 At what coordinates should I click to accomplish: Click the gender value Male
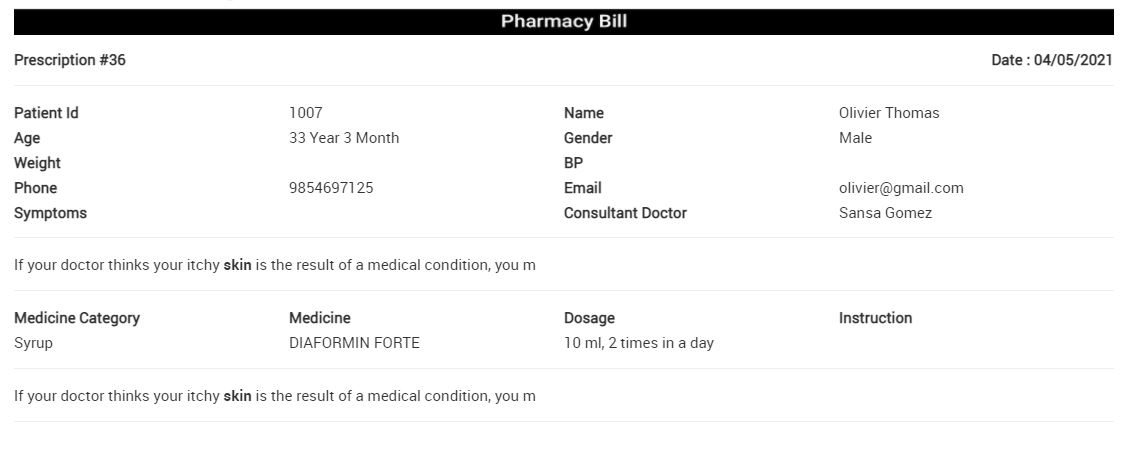click(855, 138)
